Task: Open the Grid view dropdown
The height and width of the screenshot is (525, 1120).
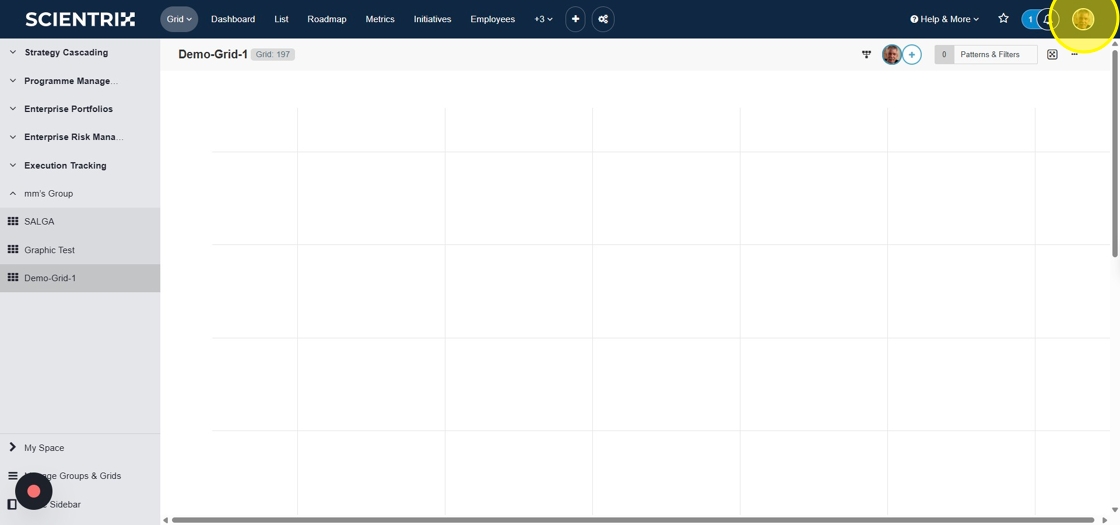Action: [179, 19]
